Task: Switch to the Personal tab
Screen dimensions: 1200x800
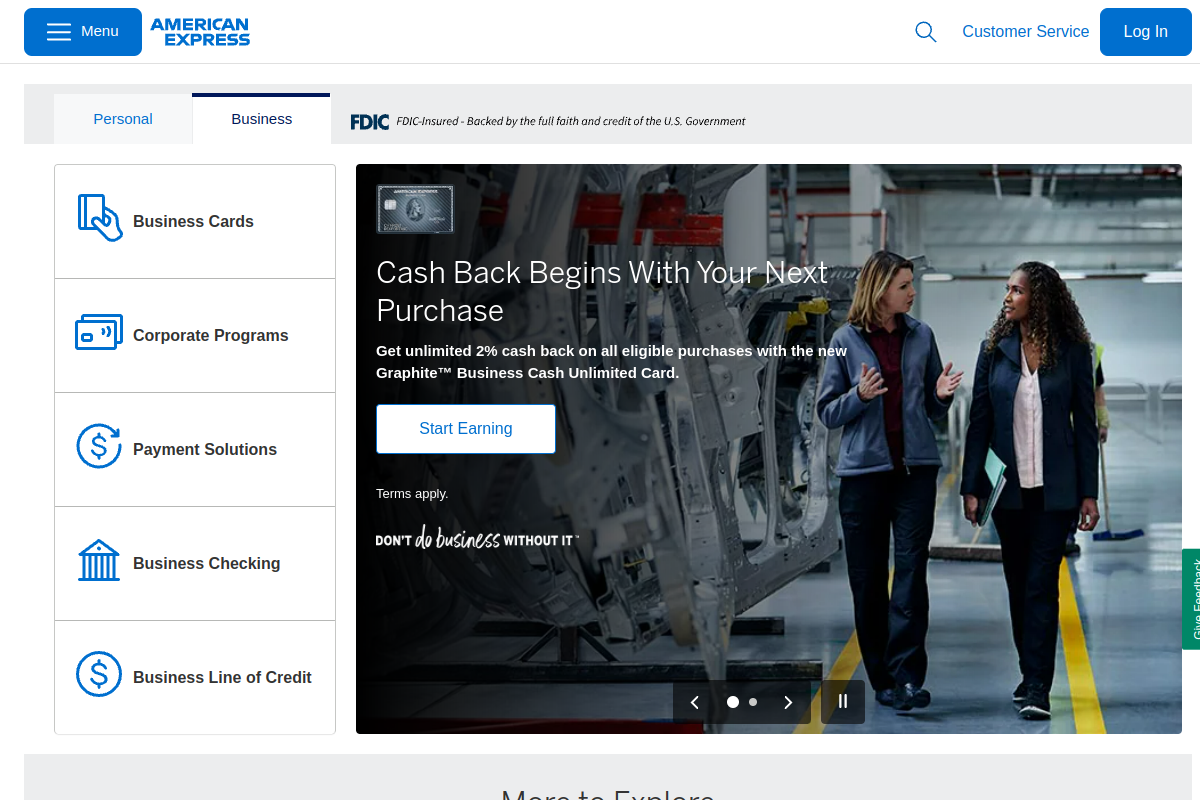Action: click(x=123, y=119)
